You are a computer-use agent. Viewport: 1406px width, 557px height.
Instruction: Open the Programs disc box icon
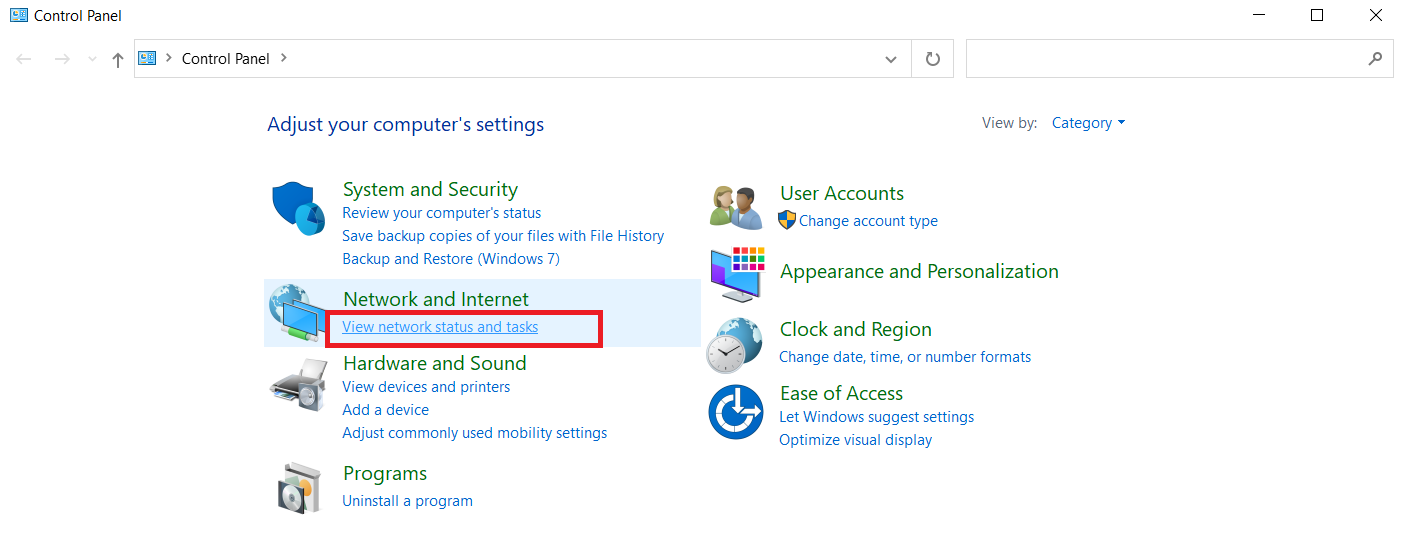(298, 487)
